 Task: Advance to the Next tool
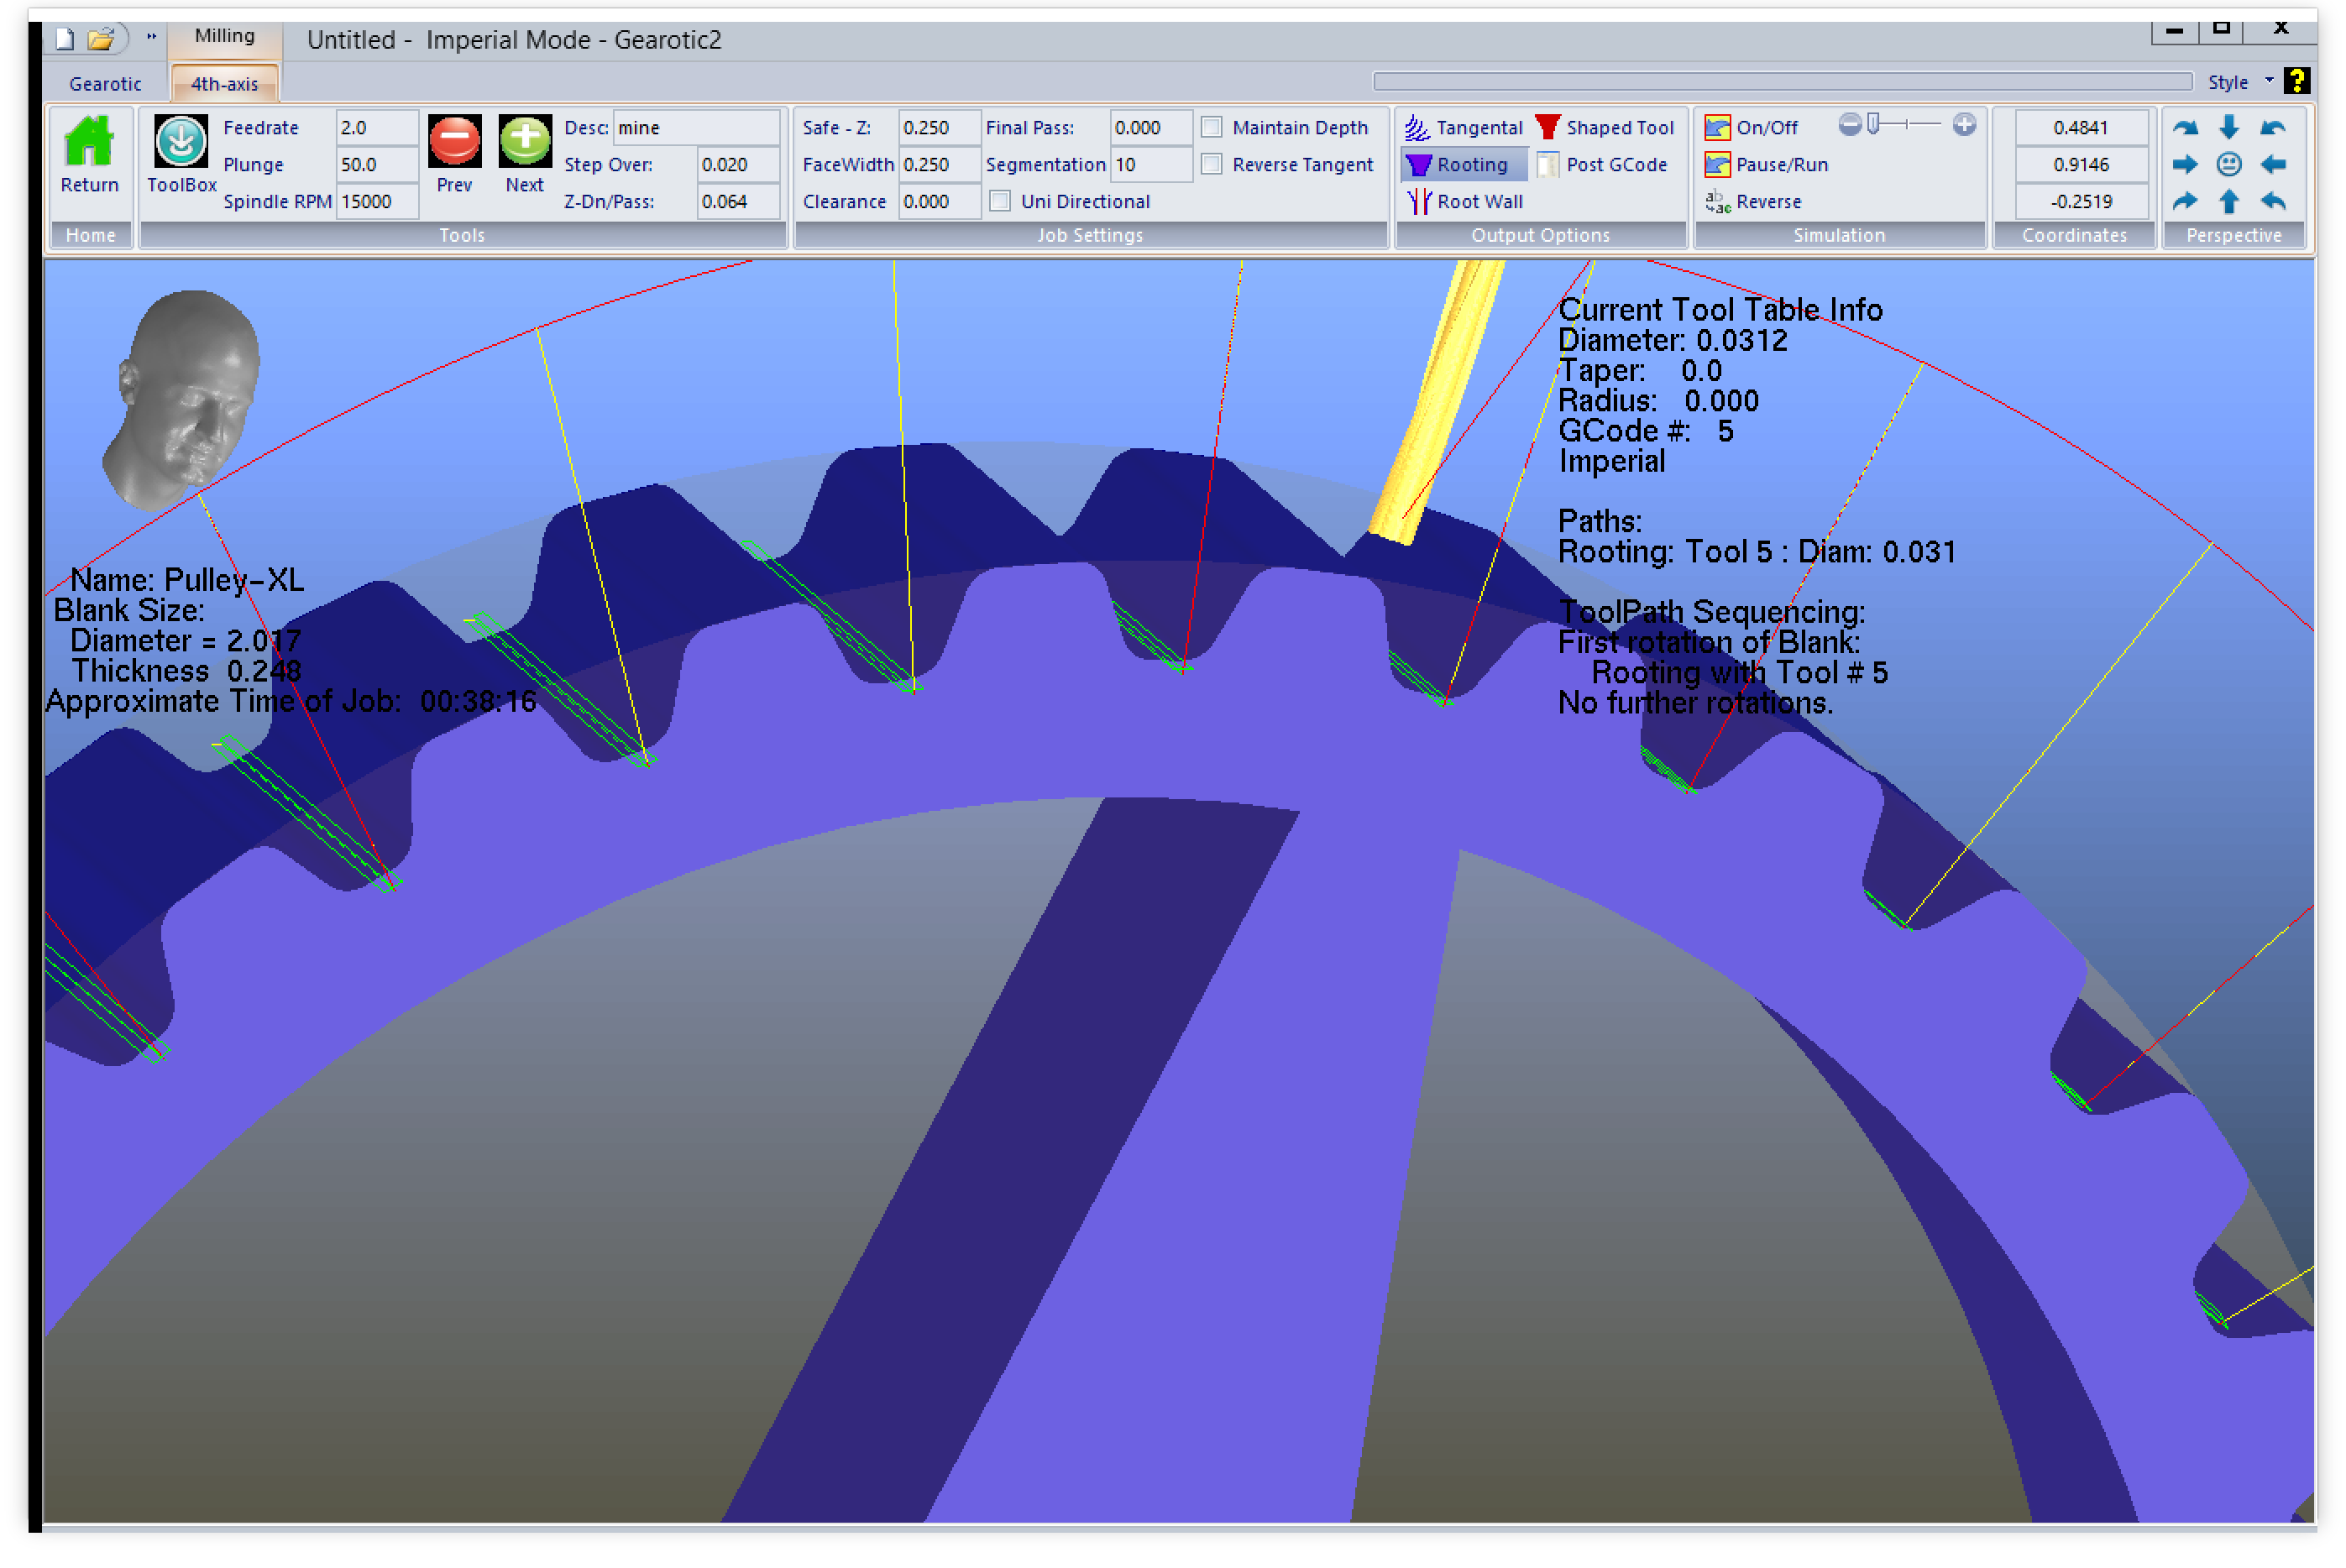(524, 141)
